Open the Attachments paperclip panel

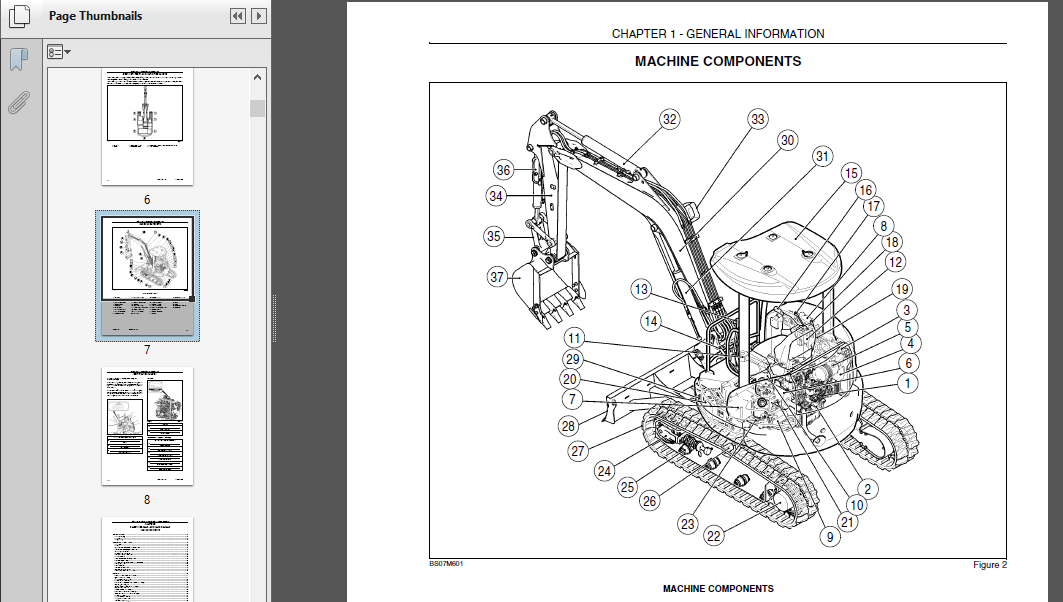pyautogui.click(x=19, y=103)
